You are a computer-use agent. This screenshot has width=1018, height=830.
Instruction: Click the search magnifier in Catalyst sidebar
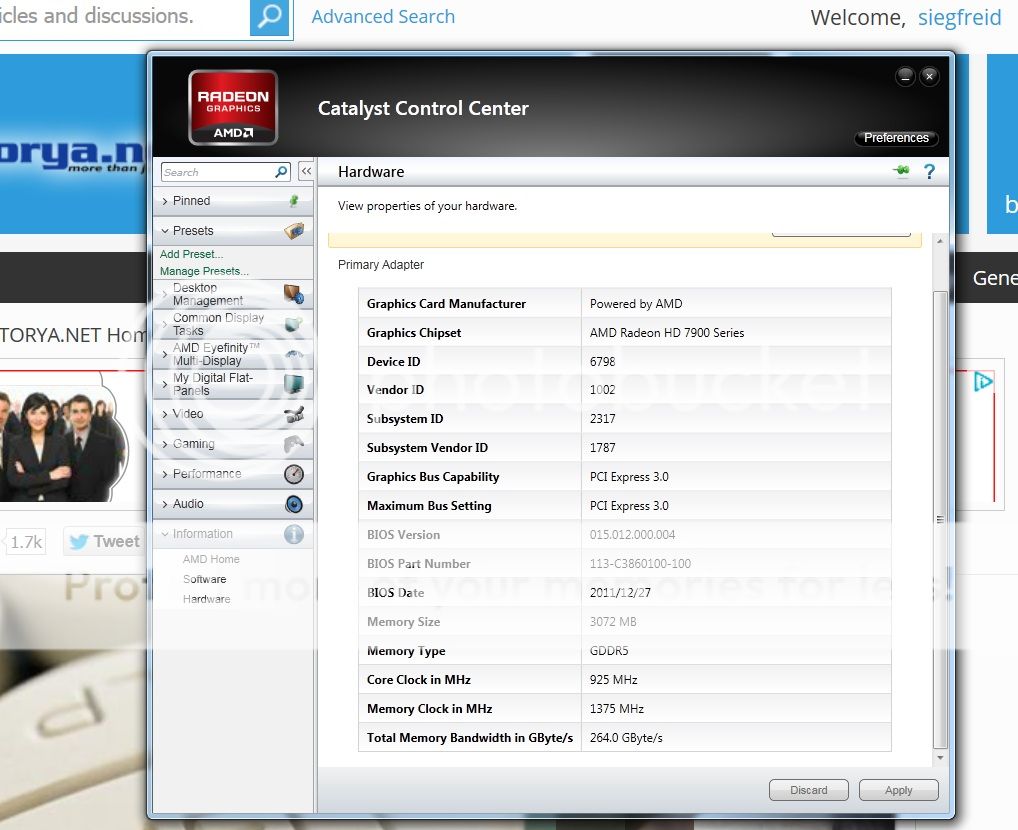coord(281,172)
